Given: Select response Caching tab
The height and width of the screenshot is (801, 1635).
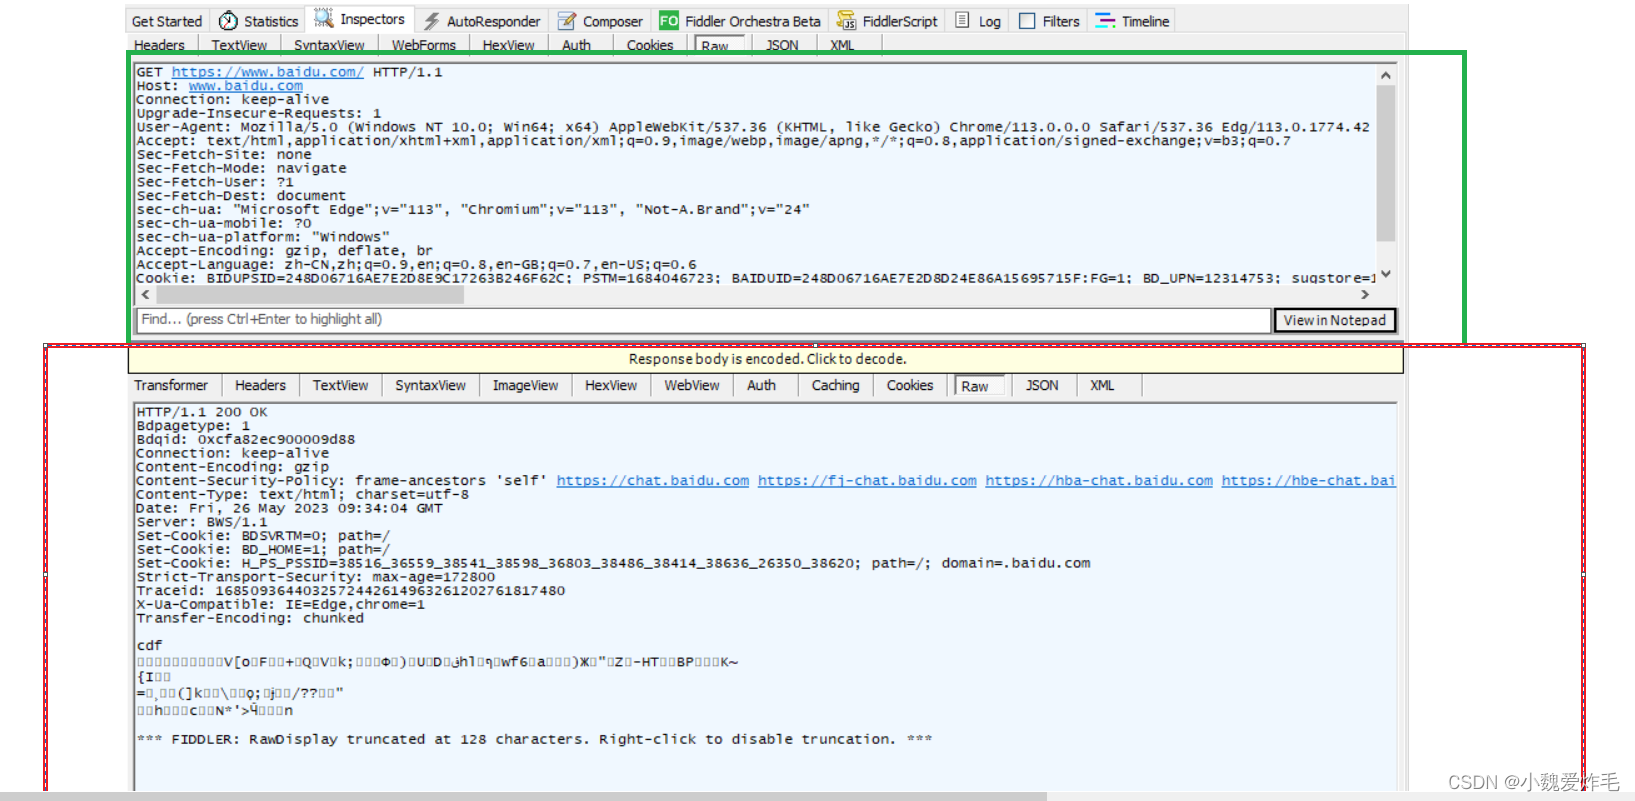Looking at the screenshot, I should 835,386.
